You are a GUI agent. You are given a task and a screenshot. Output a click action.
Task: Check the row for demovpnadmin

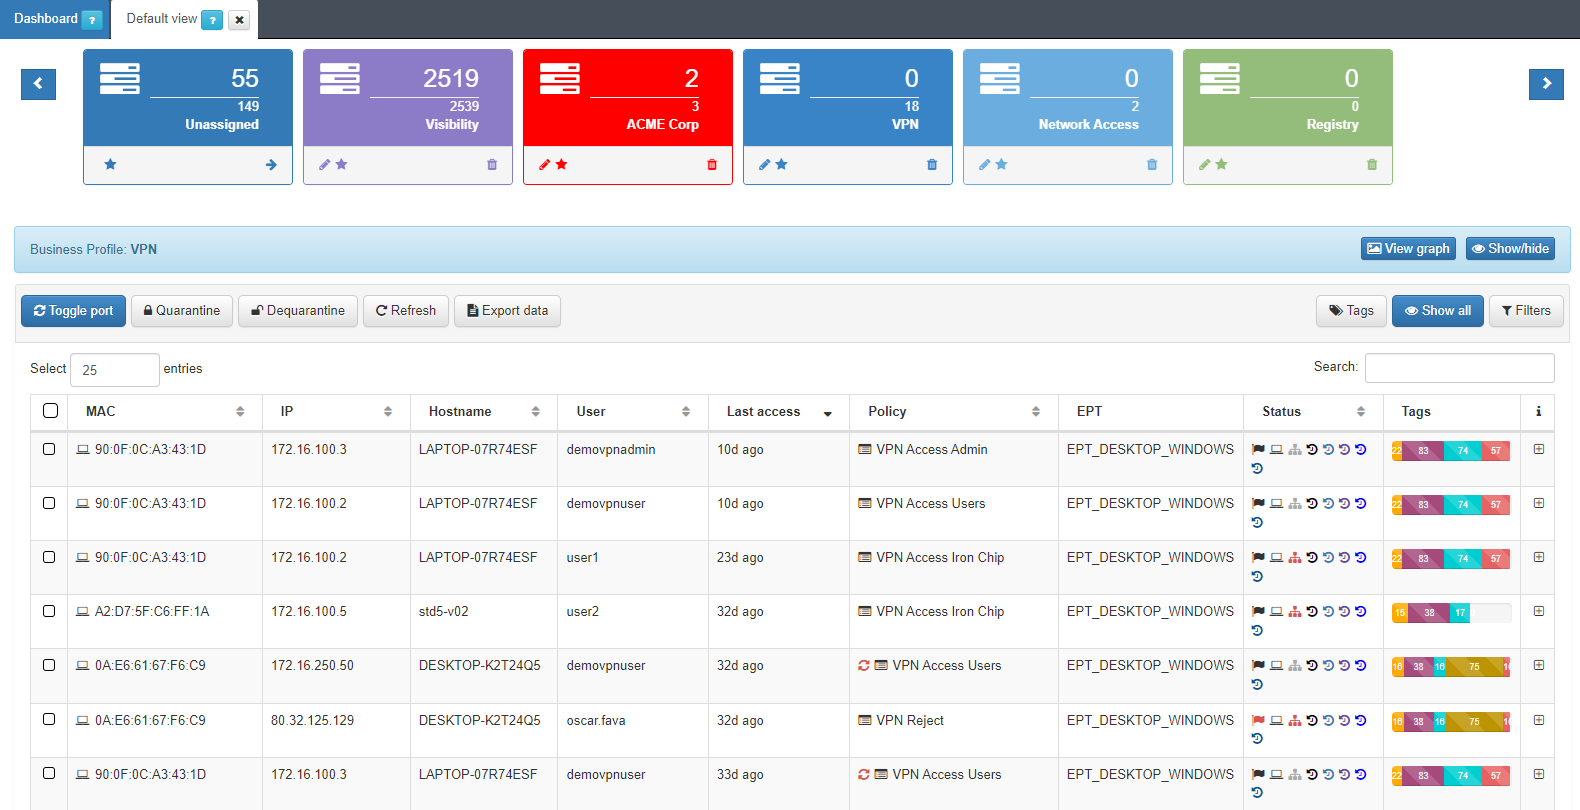click(49, 449)
